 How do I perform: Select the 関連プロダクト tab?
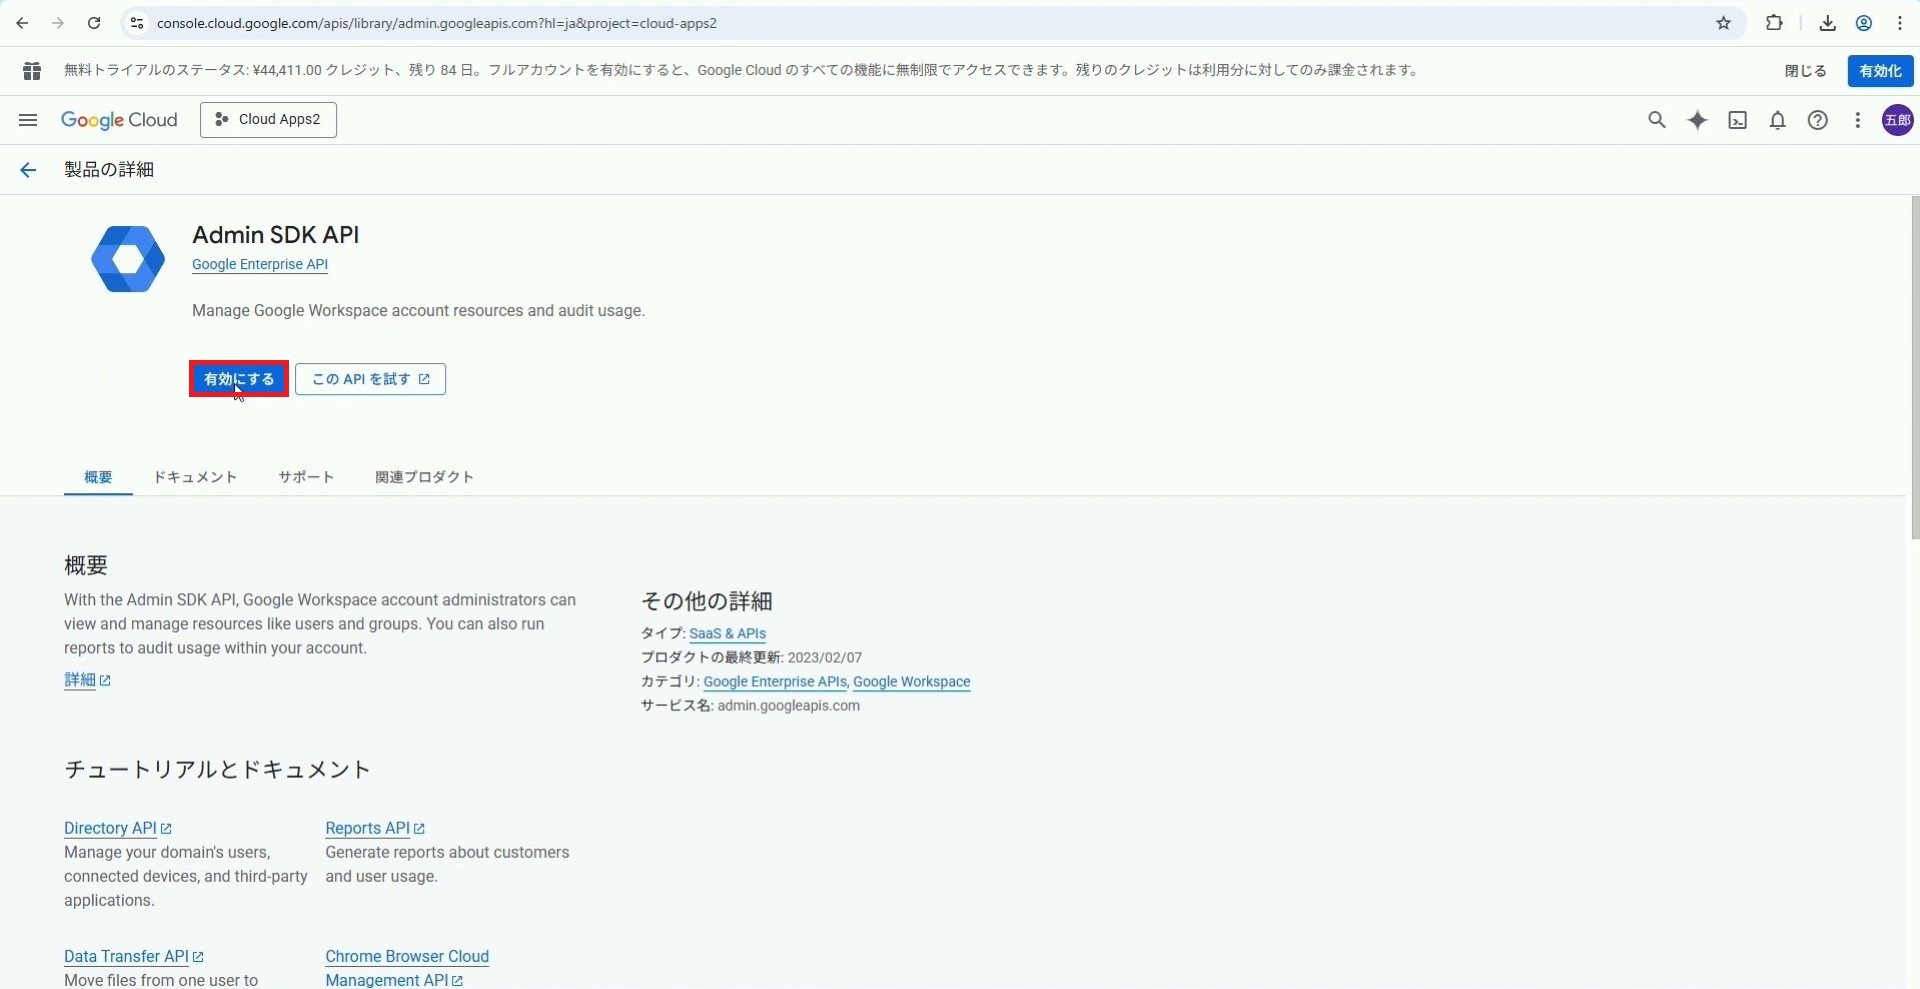coord(424,477)
